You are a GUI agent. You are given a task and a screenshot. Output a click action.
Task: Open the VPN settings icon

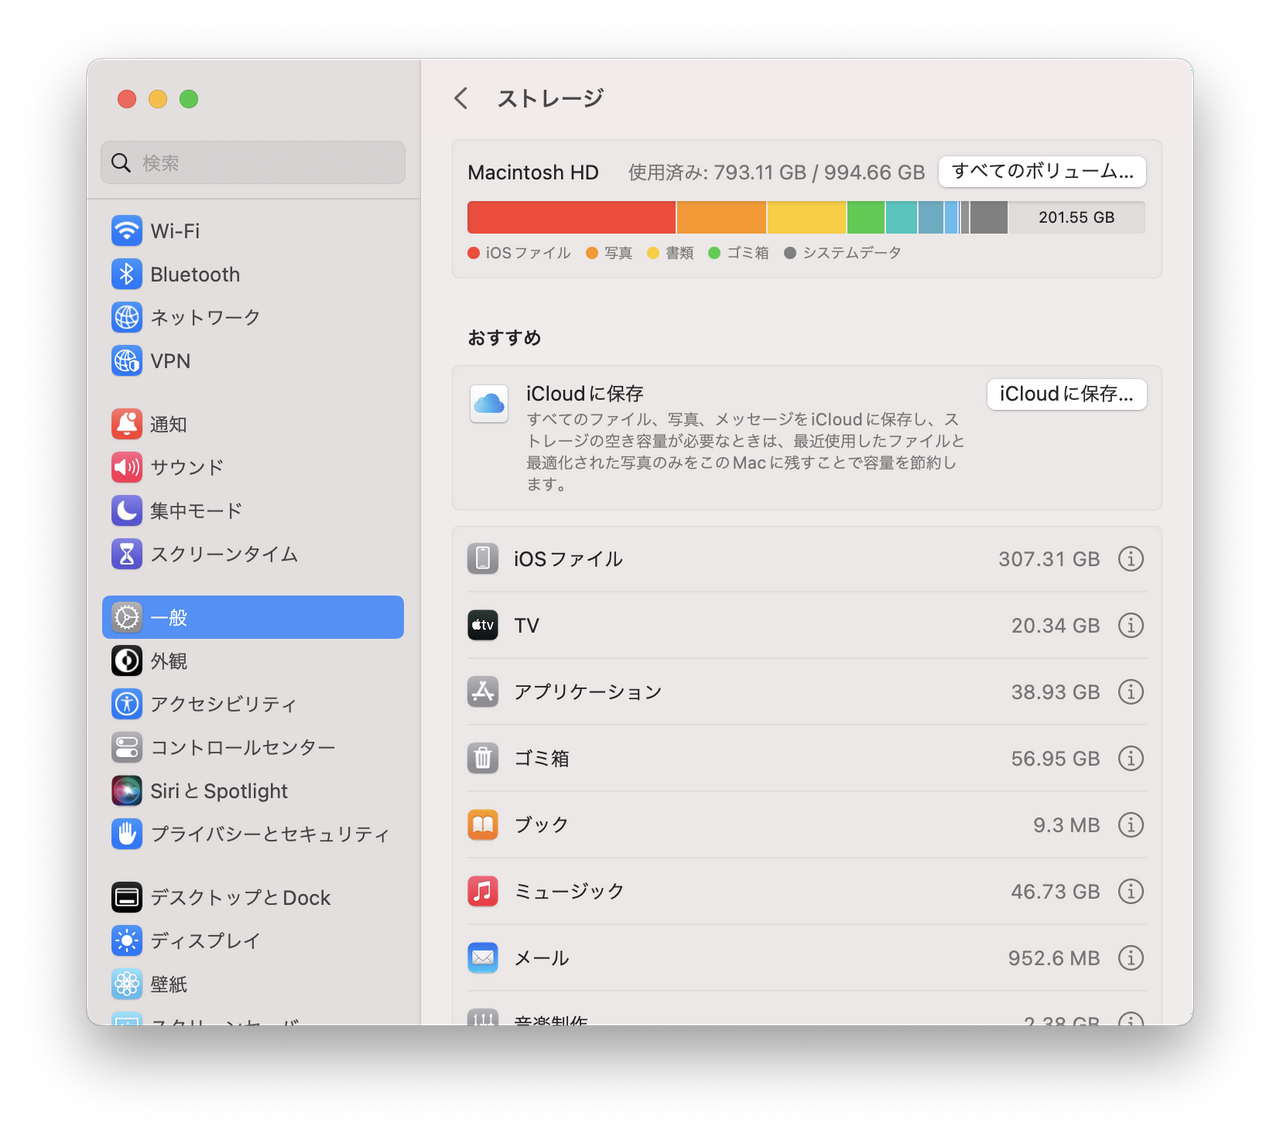[126, 361]
